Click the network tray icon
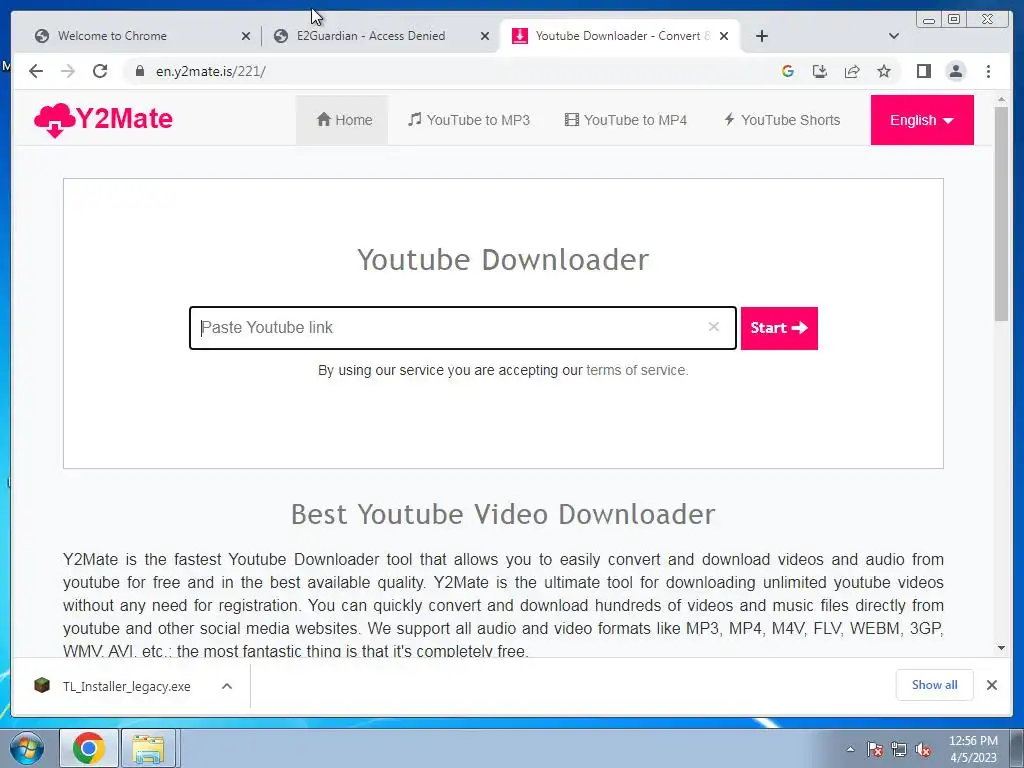1024x768 pixels. coord(899,749)
